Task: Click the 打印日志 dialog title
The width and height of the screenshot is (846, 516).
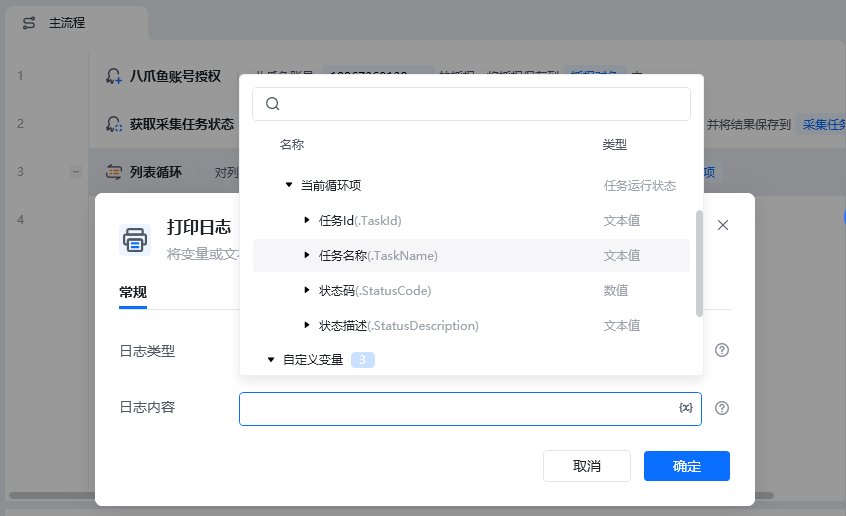Action: (x=199, y=227)
